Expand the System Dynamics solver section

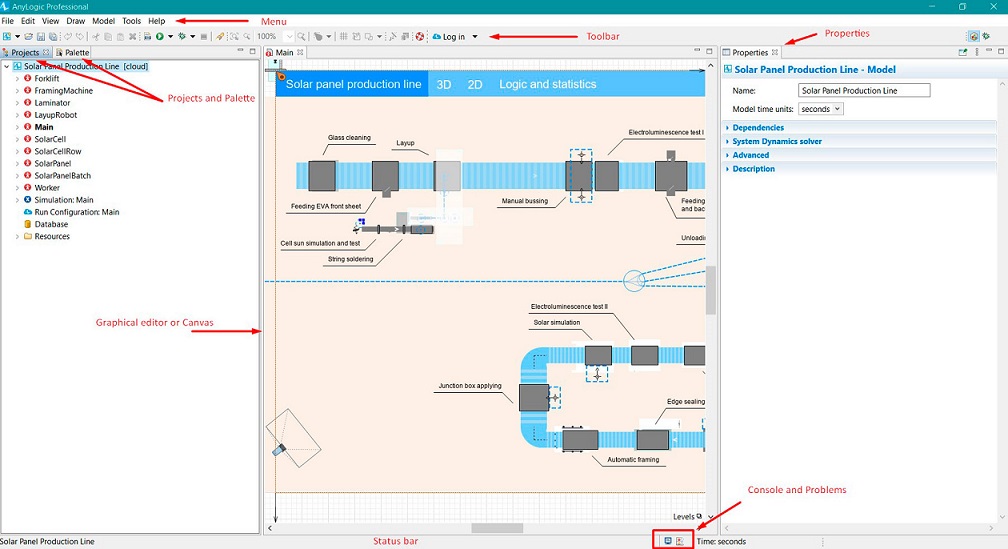[777, 142]
